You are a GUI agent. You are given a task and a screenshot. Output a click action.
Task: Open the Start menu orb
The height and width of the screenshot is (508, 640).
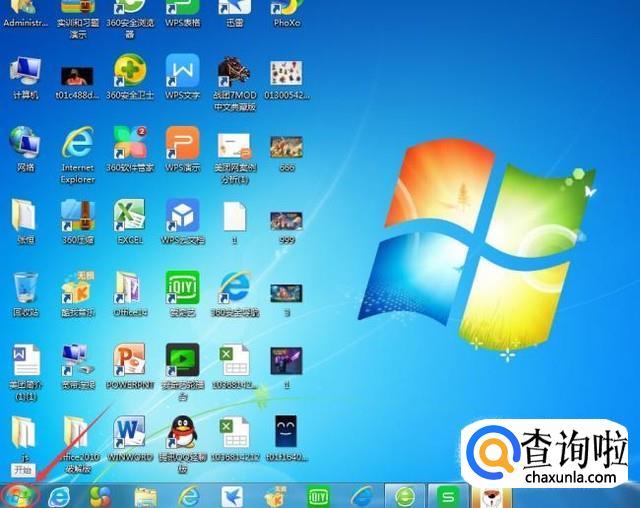[20, 495]
